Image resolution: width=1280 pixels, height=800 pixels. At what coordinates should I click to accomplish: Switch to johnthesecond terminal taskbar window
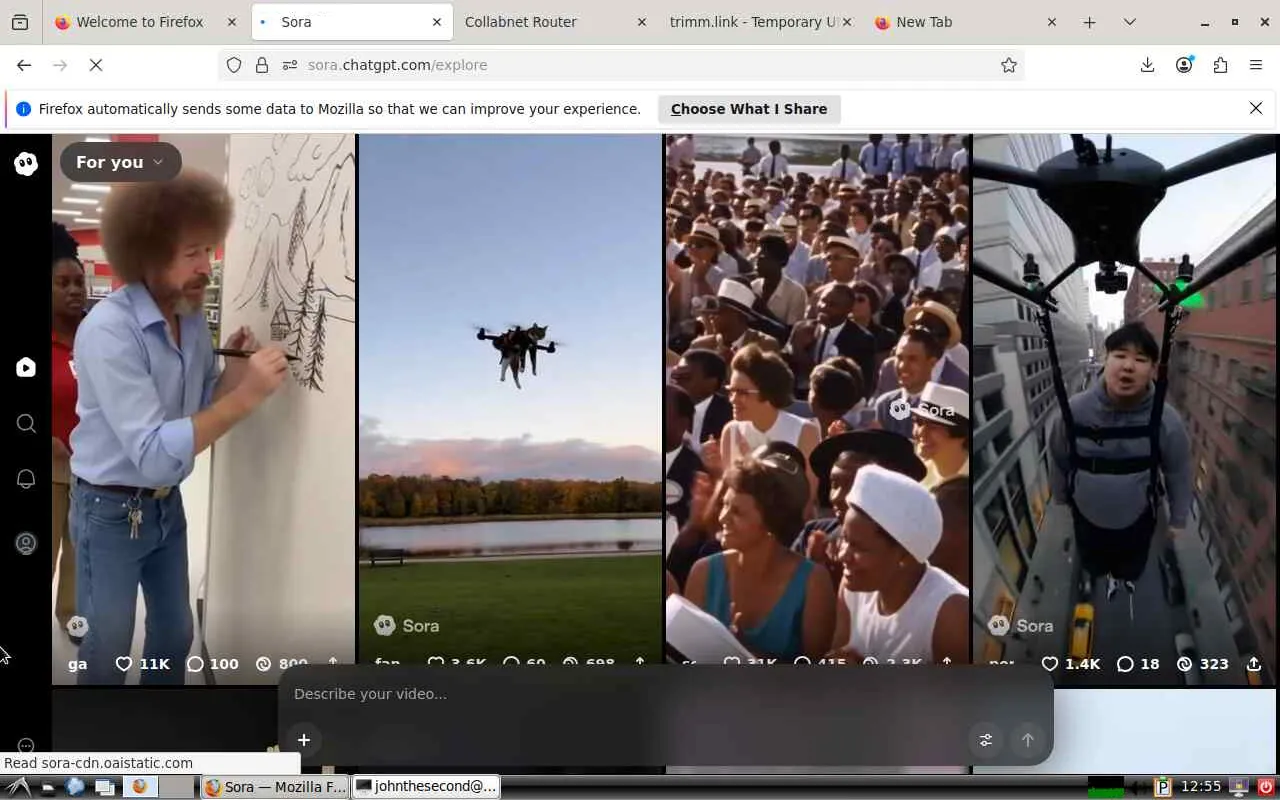[427, 787]
